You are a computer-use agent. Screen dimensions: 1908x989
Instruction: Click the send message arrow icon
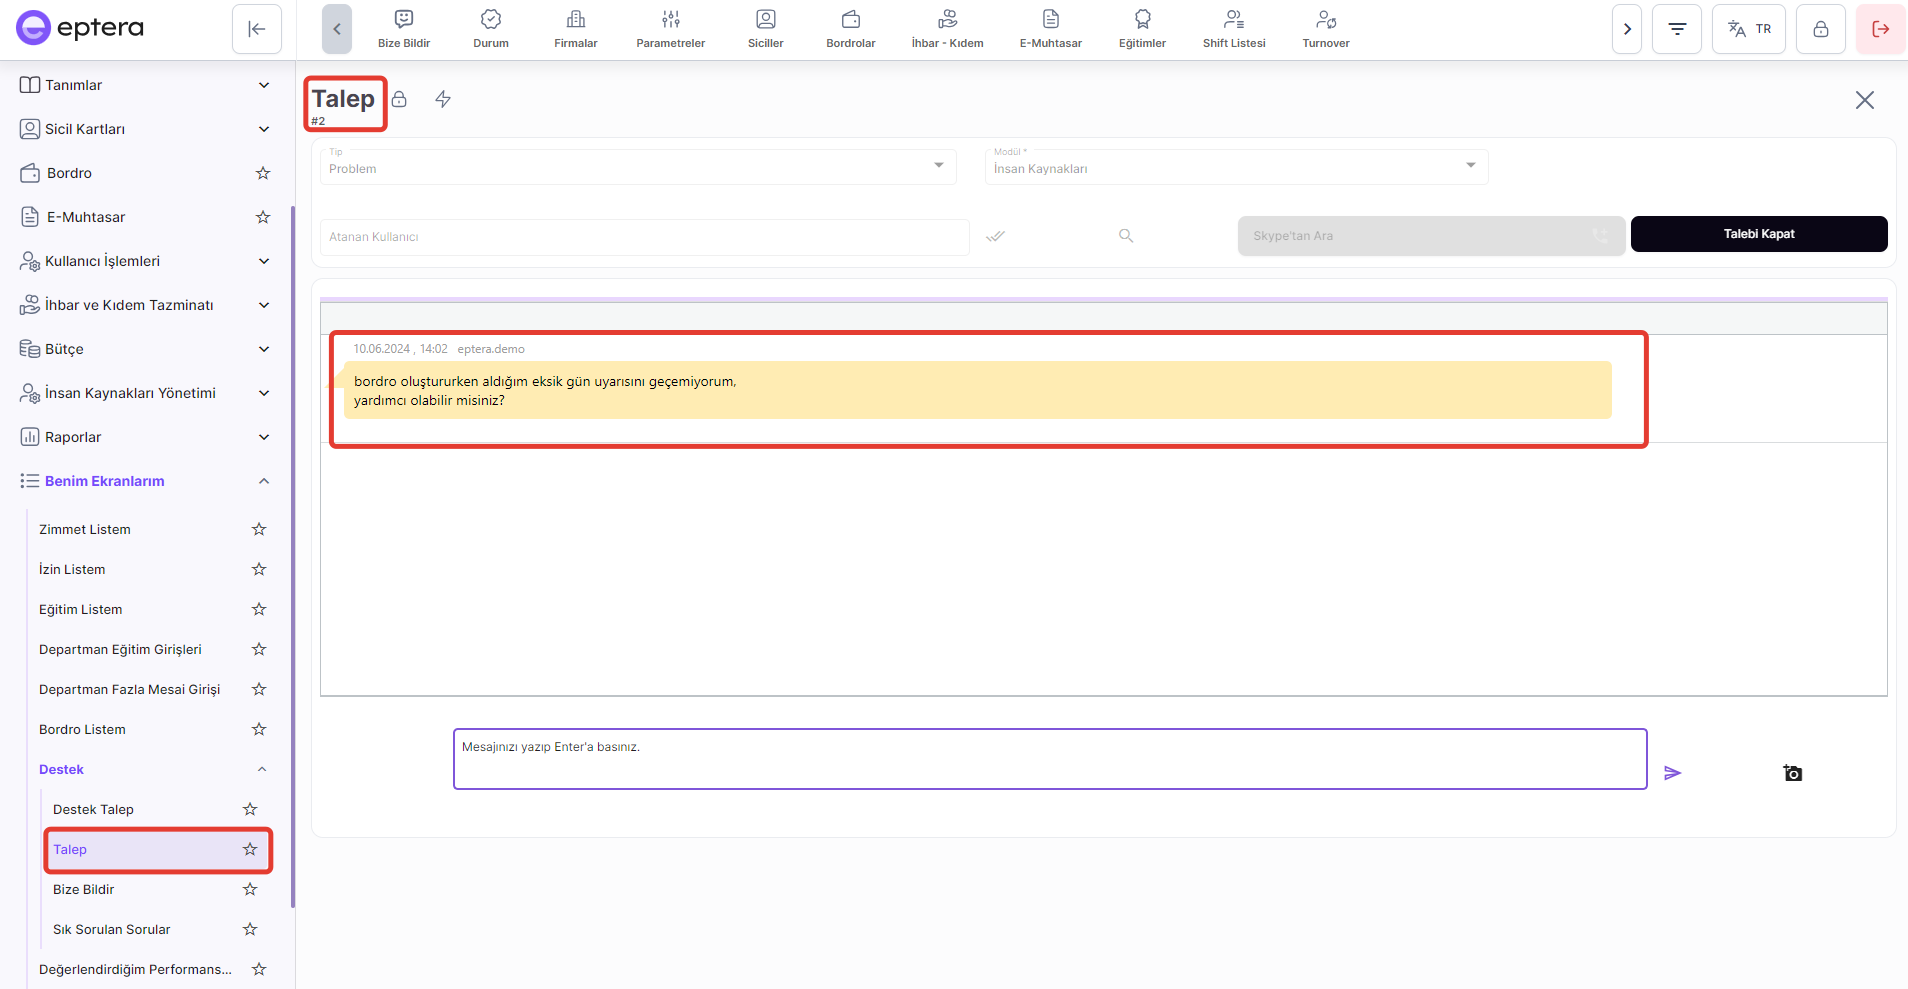1672,773
